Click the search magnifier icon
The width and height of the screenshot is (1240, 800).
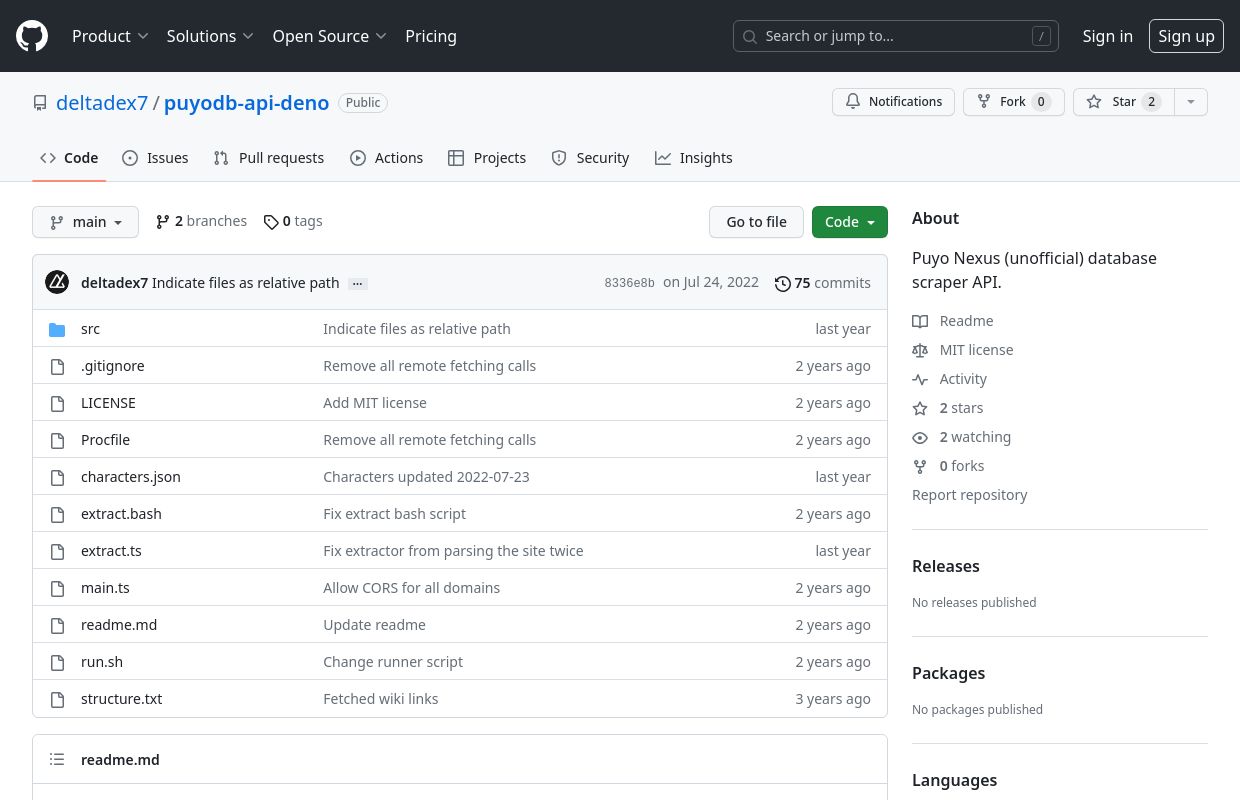[749, 36]
